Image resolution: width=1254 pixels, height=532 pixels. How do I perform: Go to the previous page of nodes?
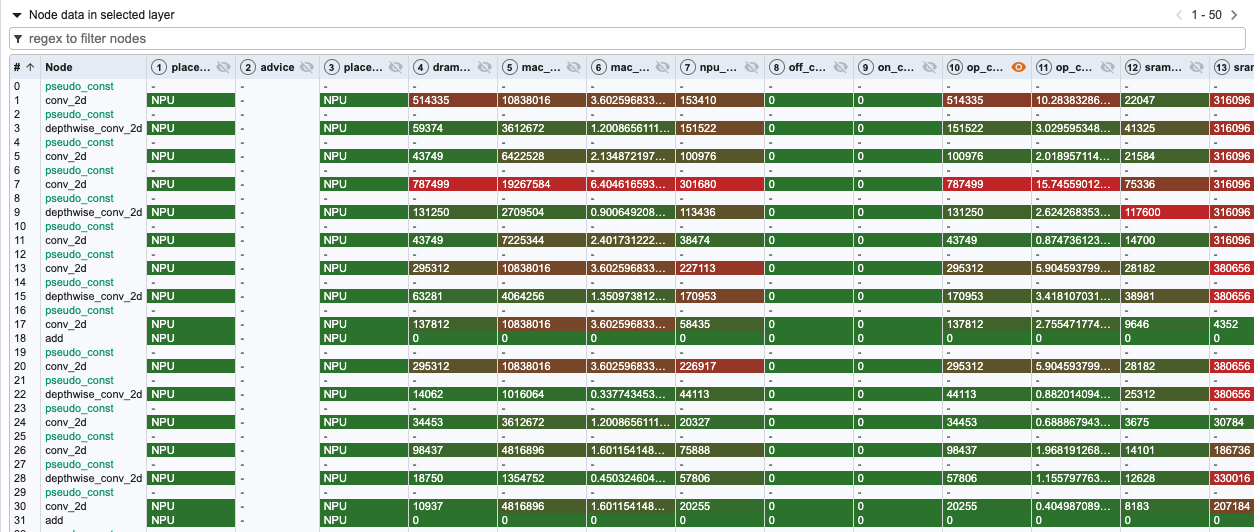1179,15
